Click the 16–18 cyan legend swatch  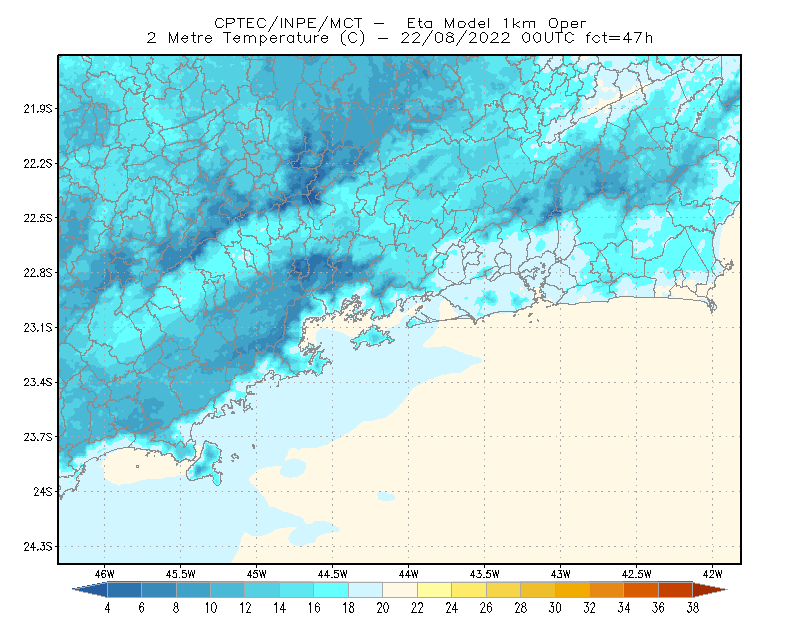331,590
